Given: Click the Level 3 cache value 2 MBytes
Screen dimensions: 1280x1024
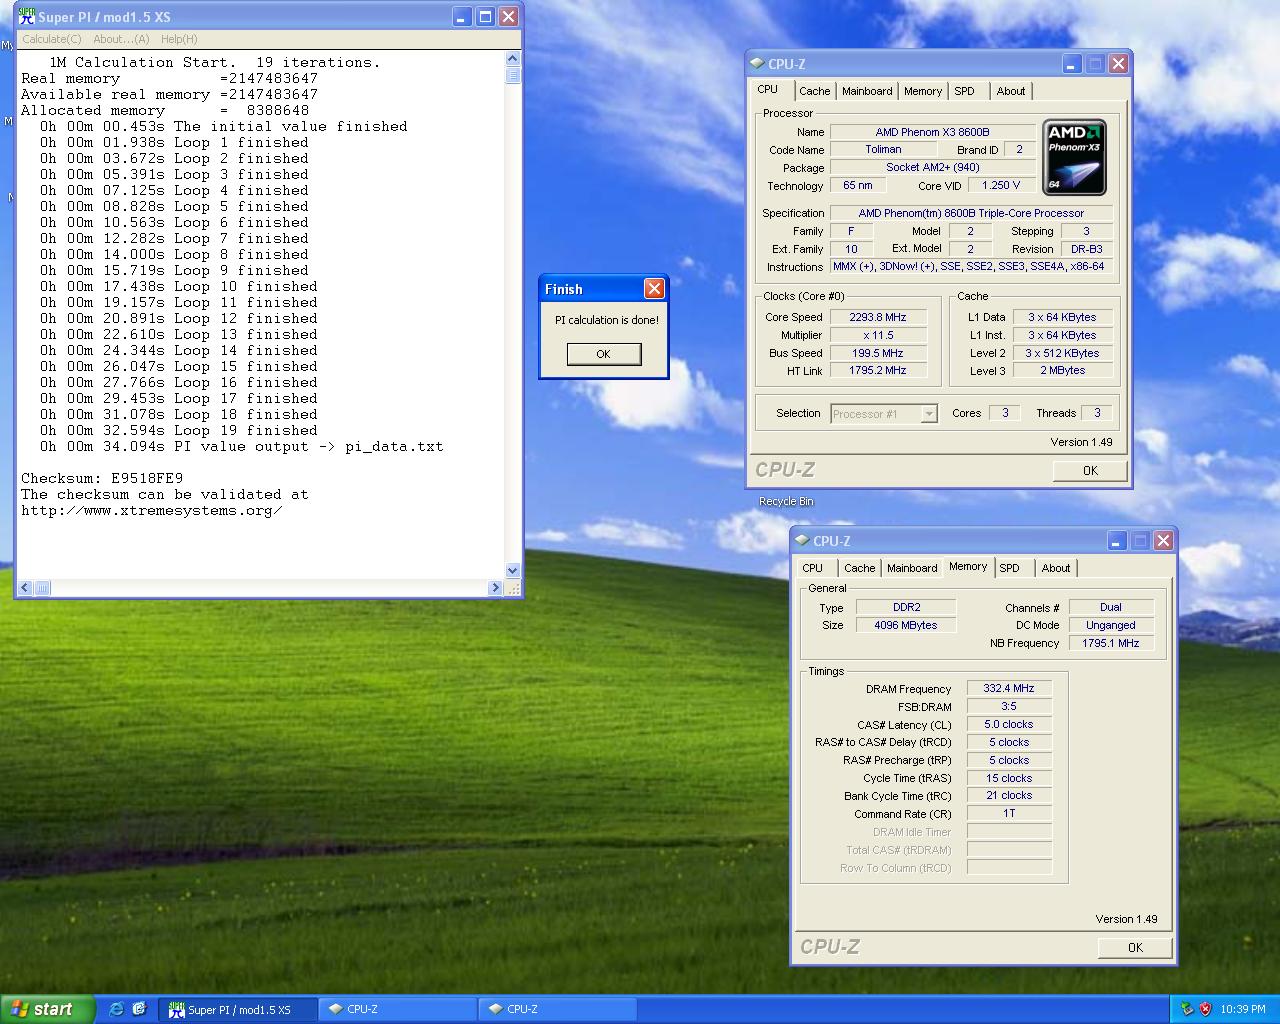Looking at the screenshot, I should (1062, 370).
